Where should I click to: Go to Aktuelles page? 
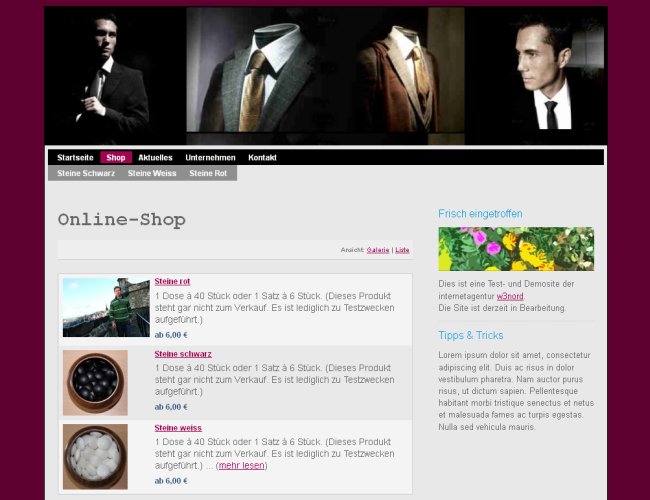tap(155, 158)
